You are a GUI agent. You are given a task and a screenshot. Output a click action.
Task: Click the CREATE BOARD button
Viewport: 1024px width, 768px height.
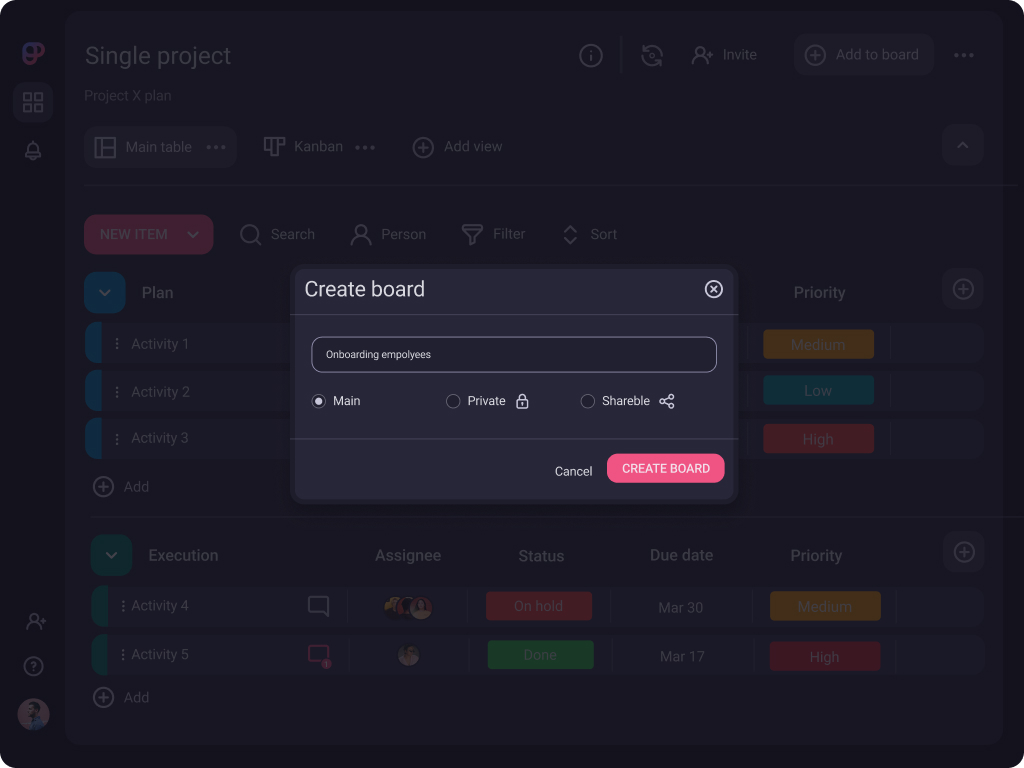point(665,468)
